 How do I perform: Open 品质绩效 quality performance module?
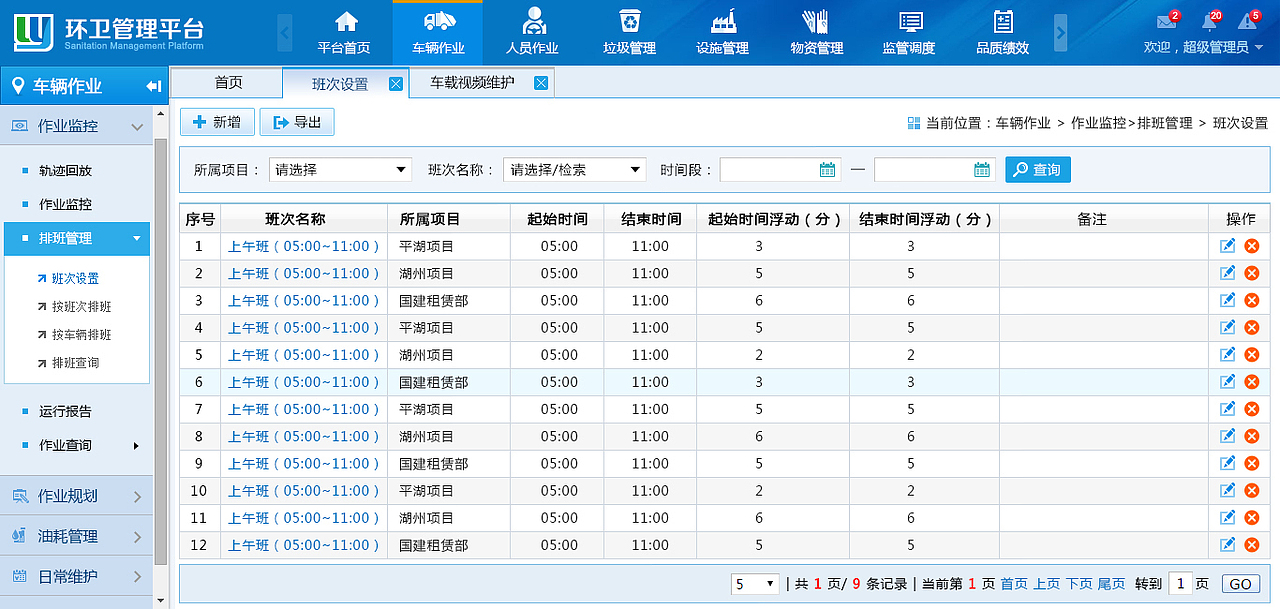click(x=1002, y=33)
